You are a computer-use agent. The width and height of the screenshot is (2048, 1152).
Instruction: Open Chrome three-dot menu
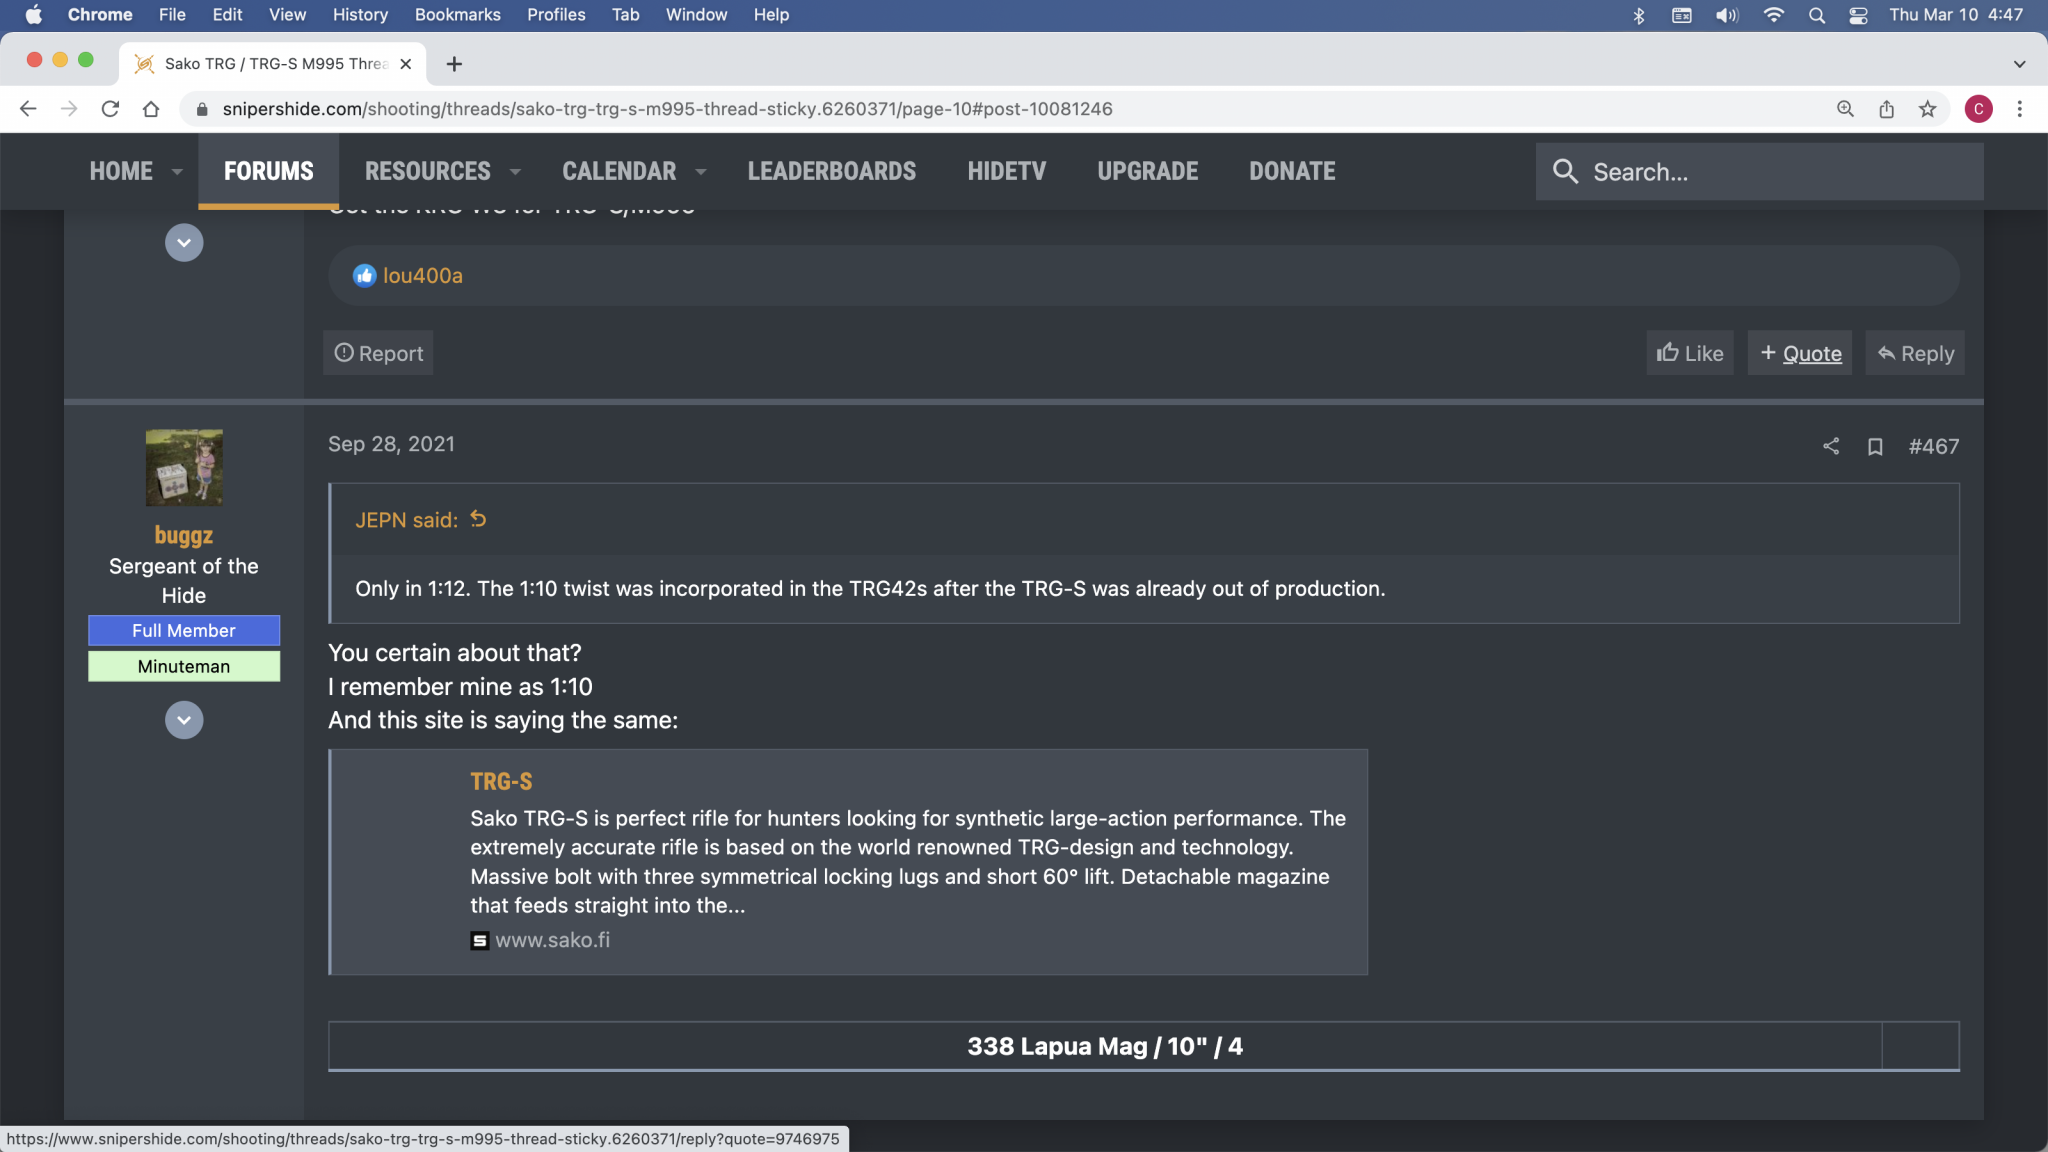pyautogui.click(x=2020, y=109)
